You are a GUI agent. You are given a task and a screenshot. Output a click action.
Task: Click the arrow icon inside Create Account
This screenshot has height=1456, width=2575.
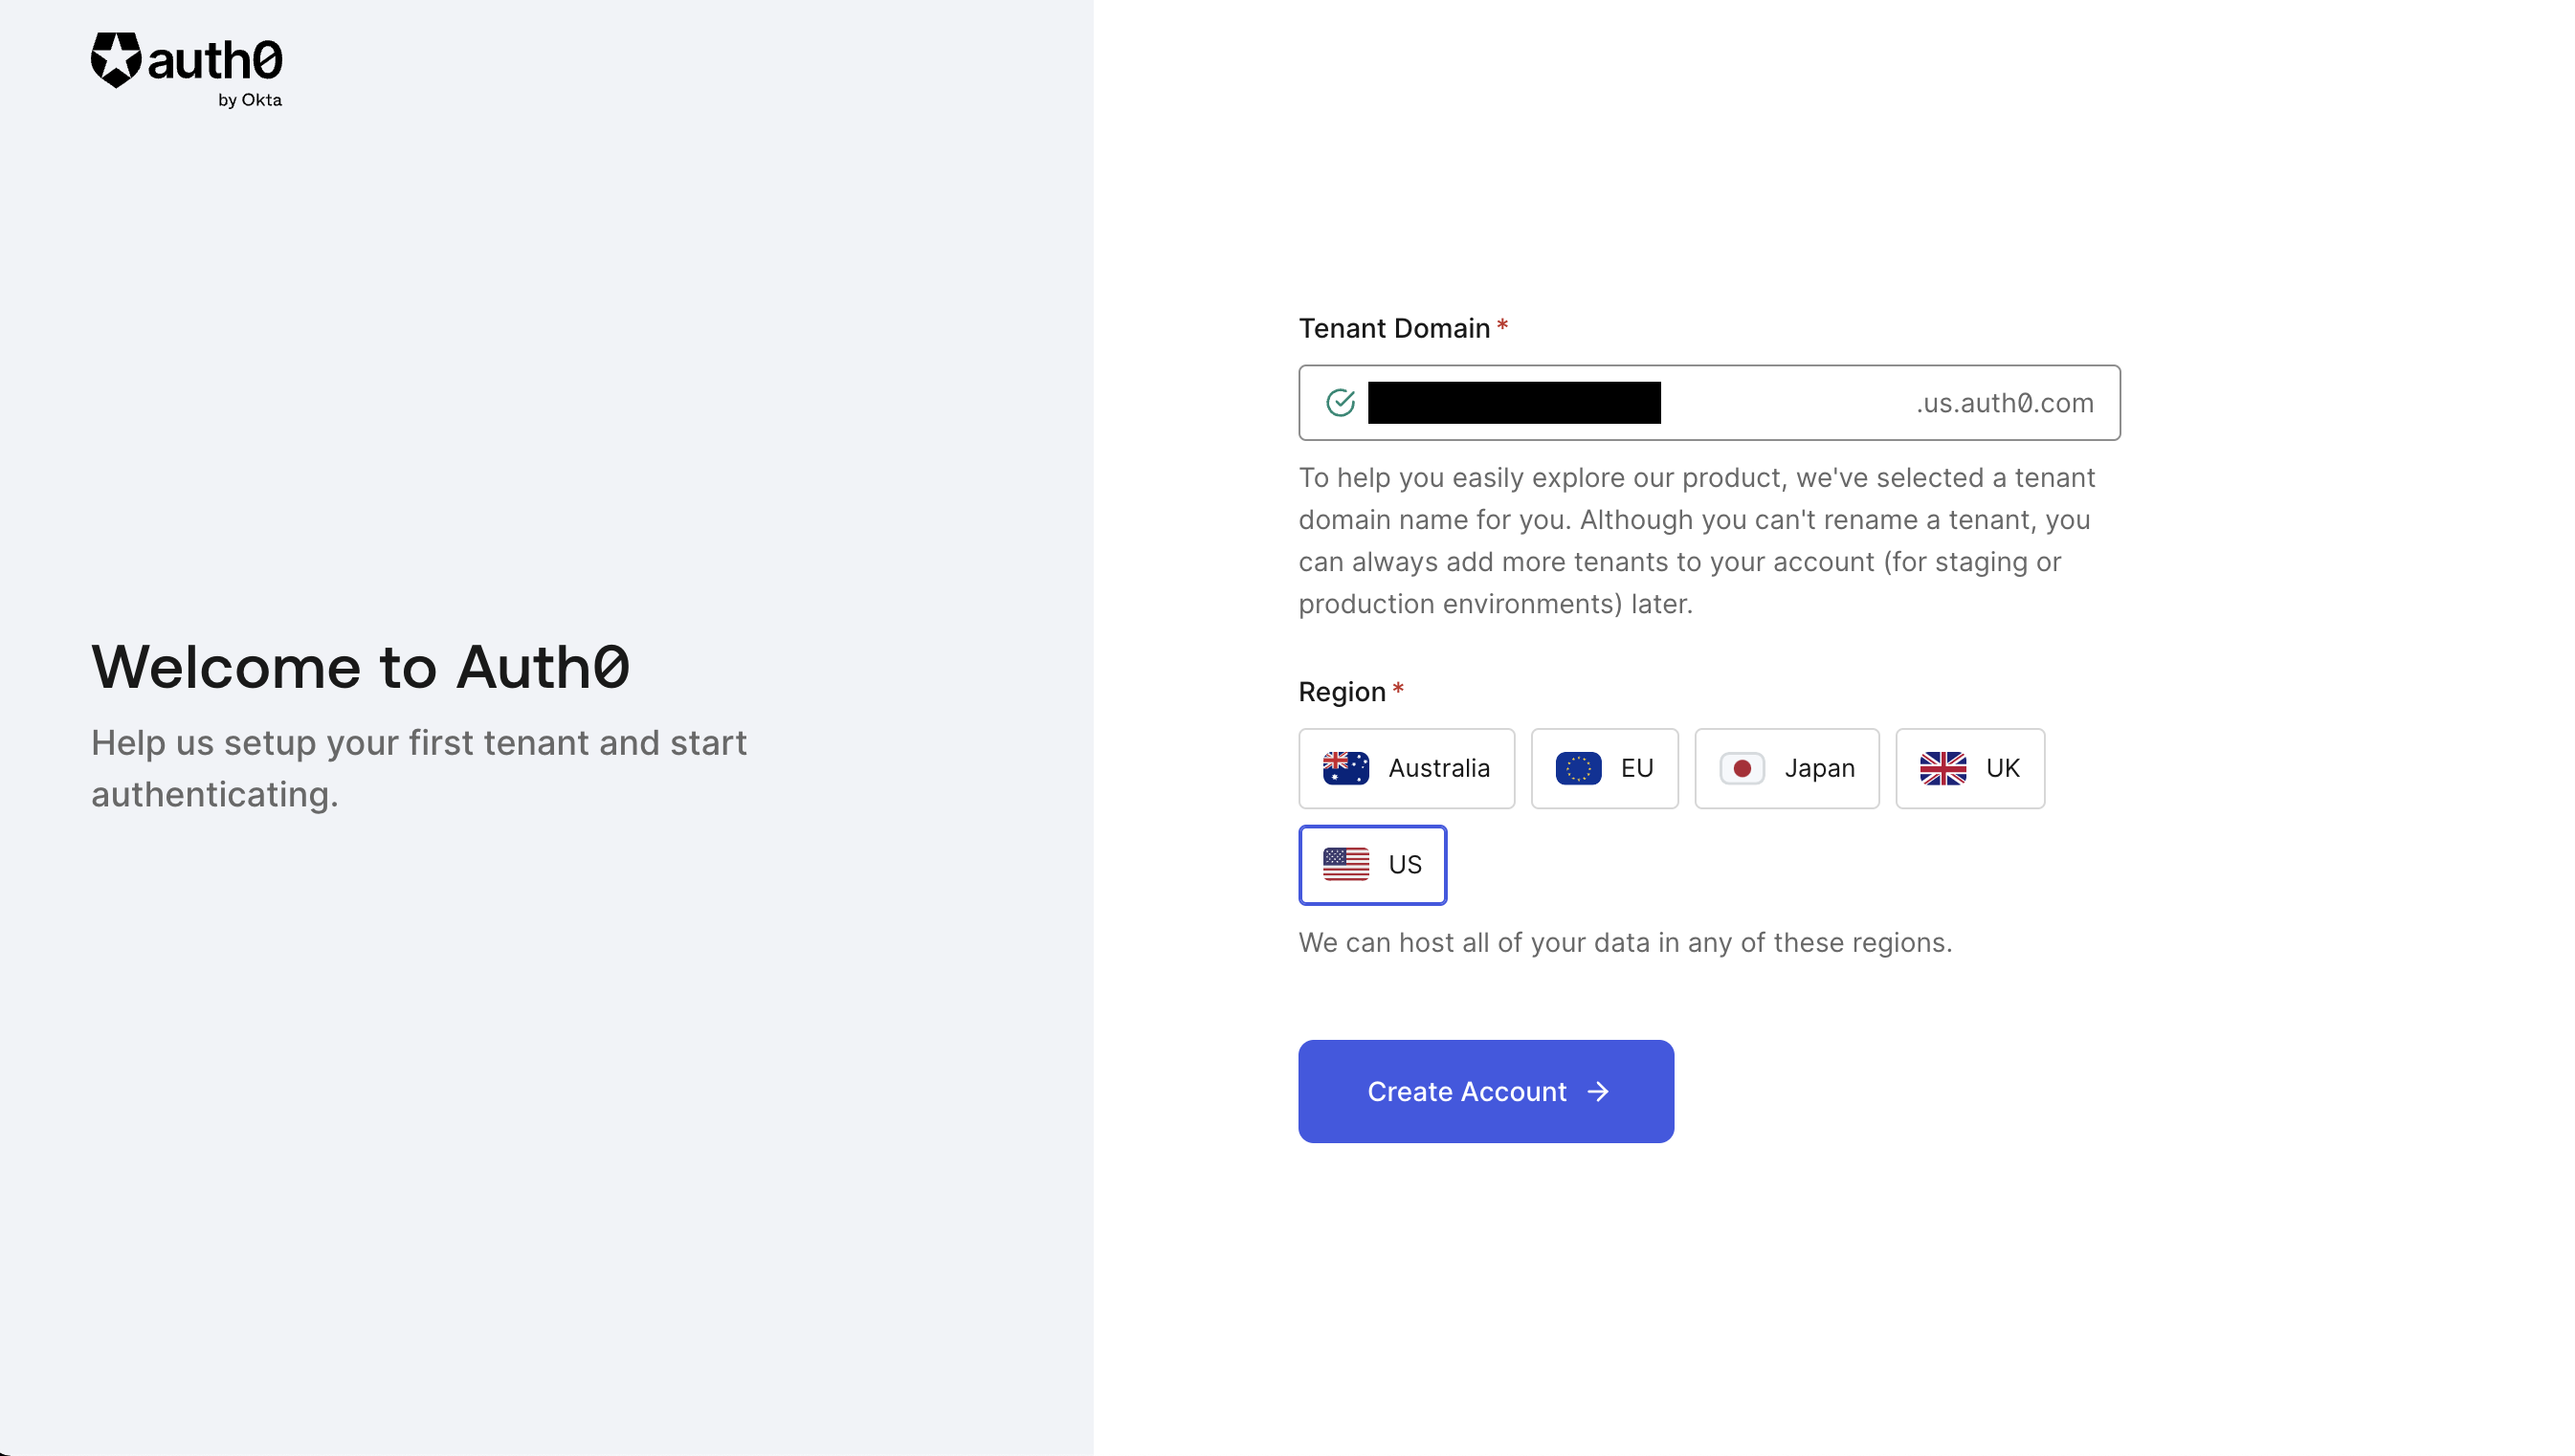click(1599, 1091)
